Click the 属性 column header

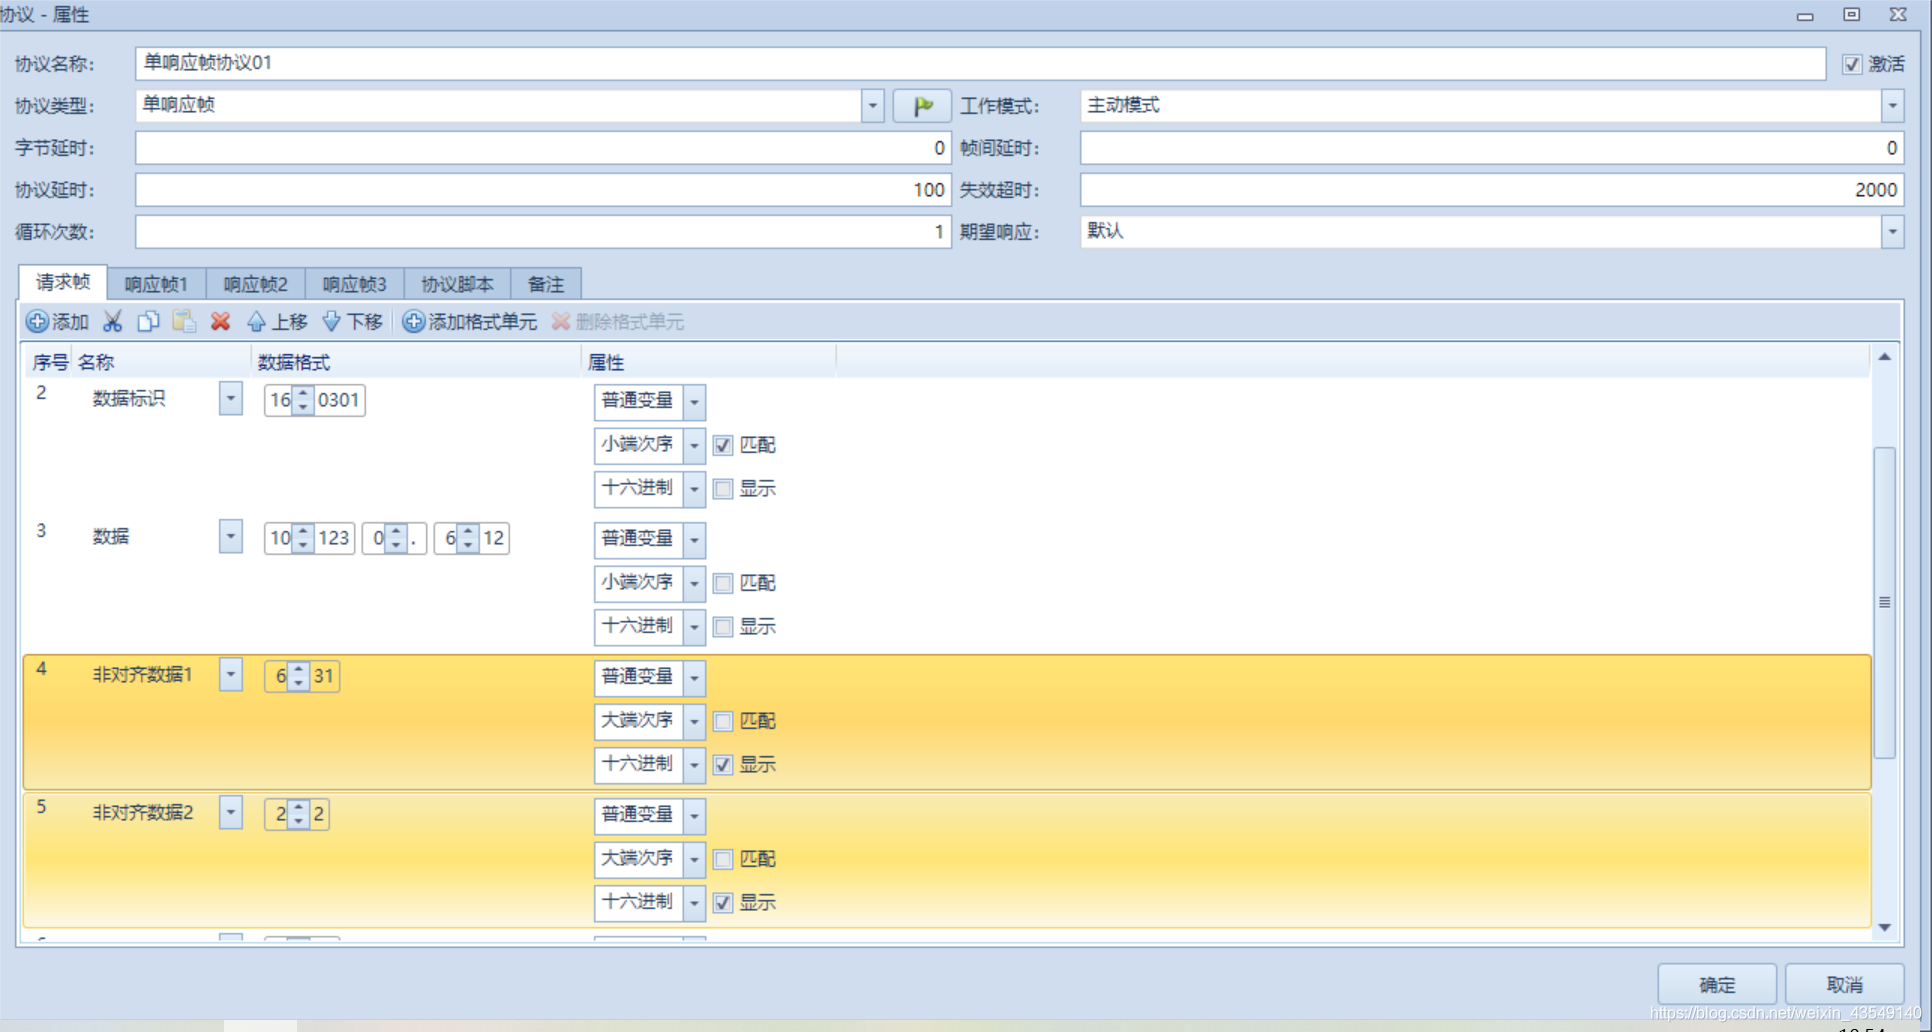(708, 362)
